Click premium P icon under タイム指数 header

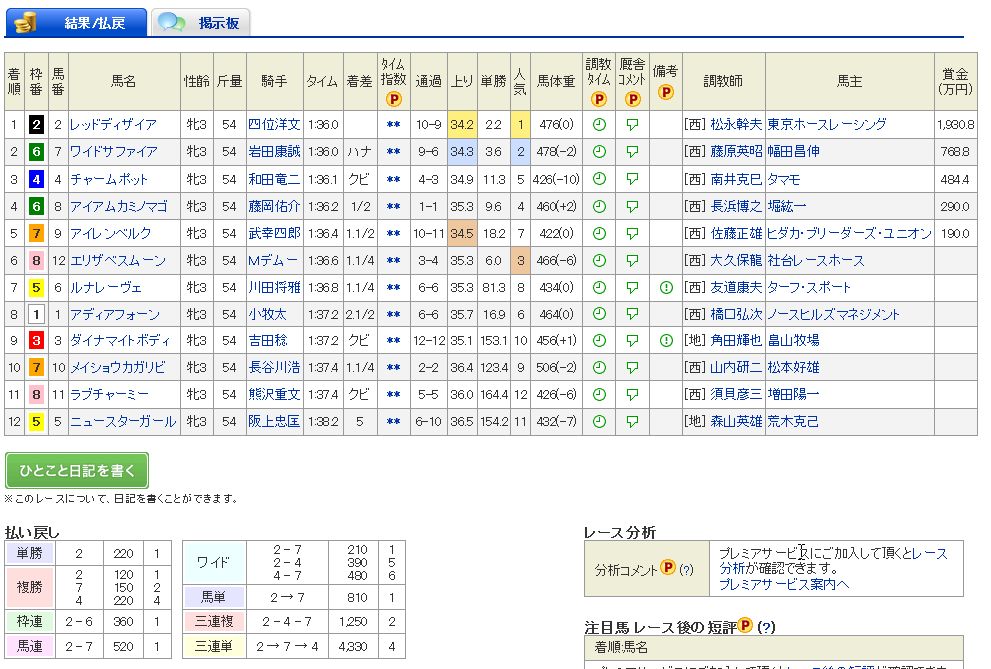(393, 100)
